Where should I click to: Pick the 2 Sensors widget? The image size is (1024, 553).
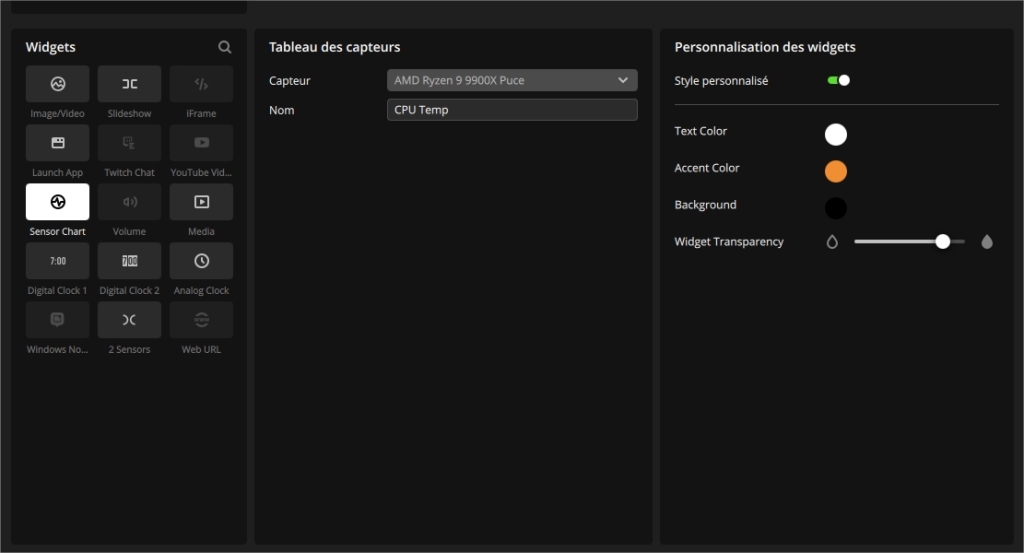(130, 320)
